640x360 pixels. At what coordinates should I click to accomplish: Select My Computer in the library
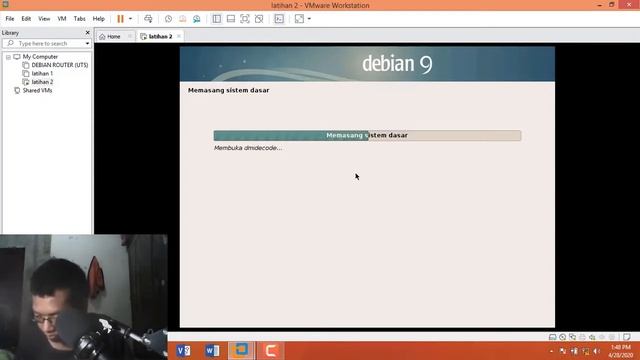click(x=40, y=57)
